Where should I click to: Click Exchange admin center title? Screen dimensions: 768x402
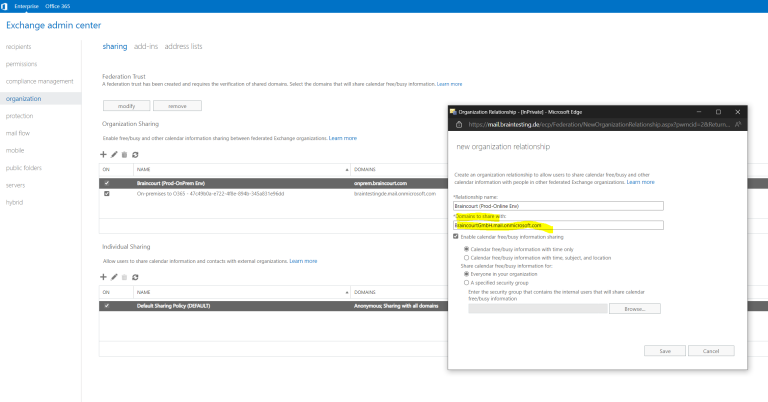coord(53,25)
